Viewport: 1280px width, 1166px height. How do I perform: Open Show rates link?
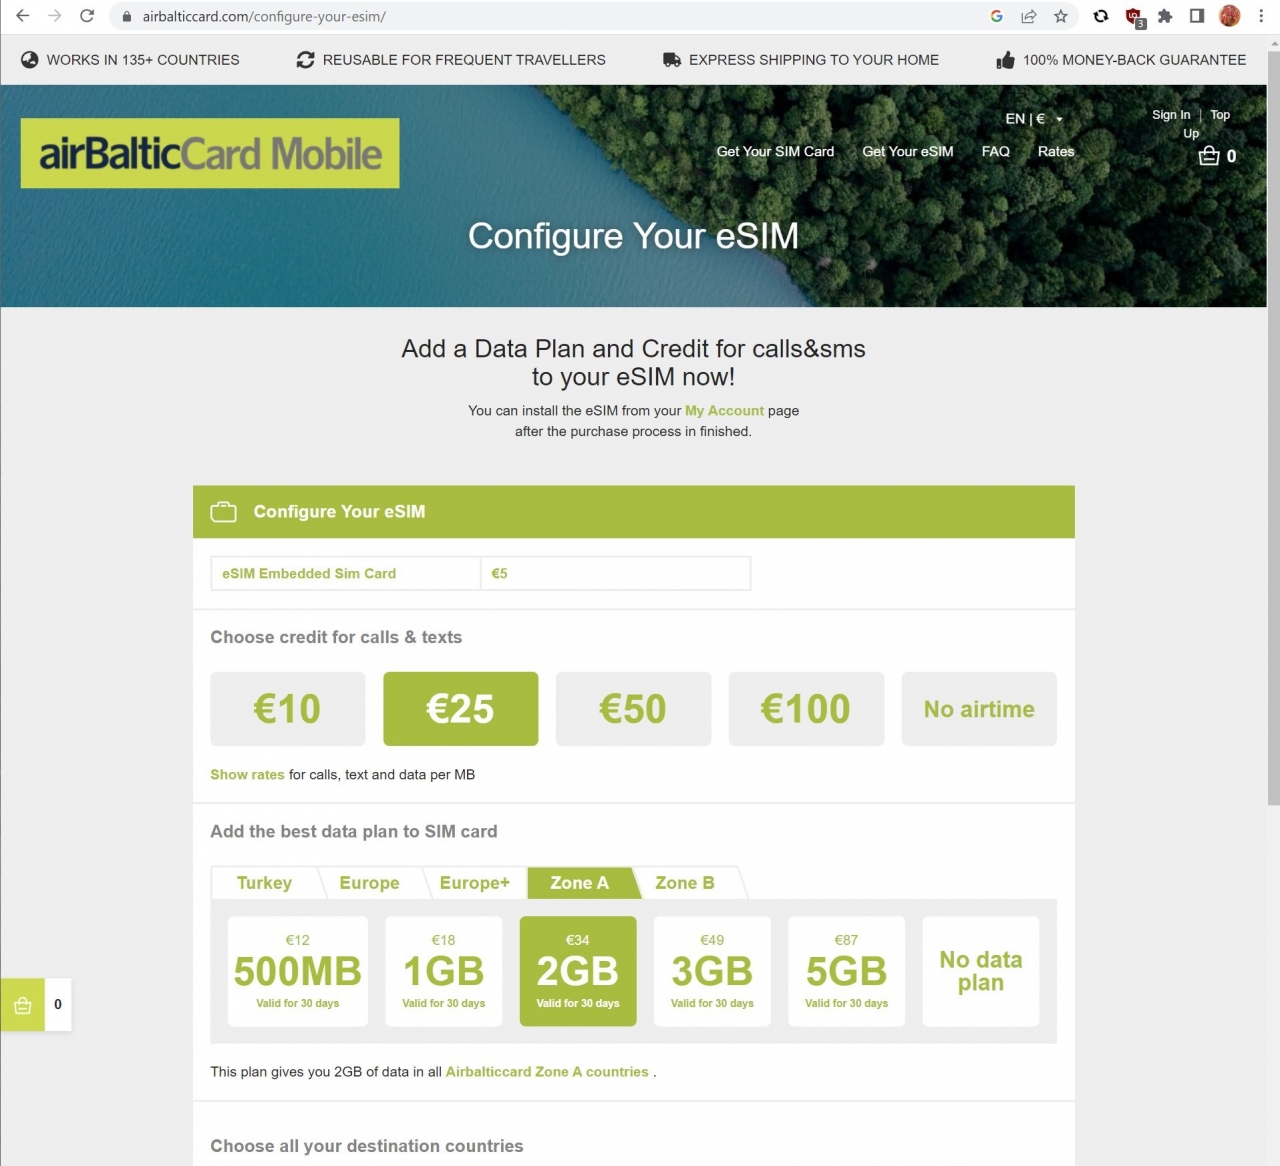[247, 775]
